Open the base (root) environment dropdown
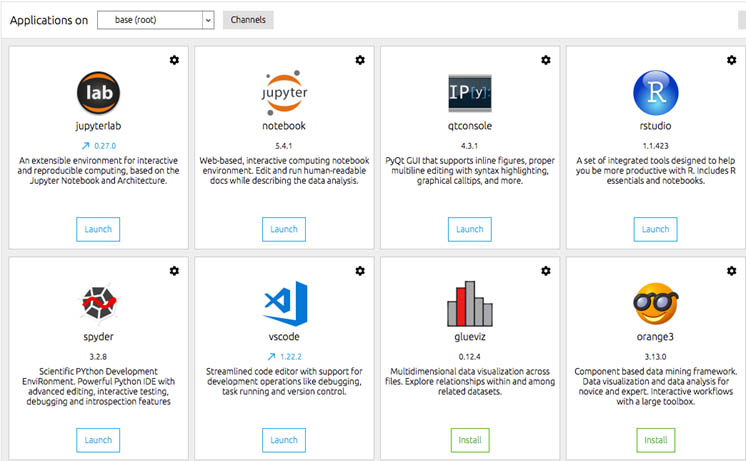746x461 pixels. click(x=156, y=20)
